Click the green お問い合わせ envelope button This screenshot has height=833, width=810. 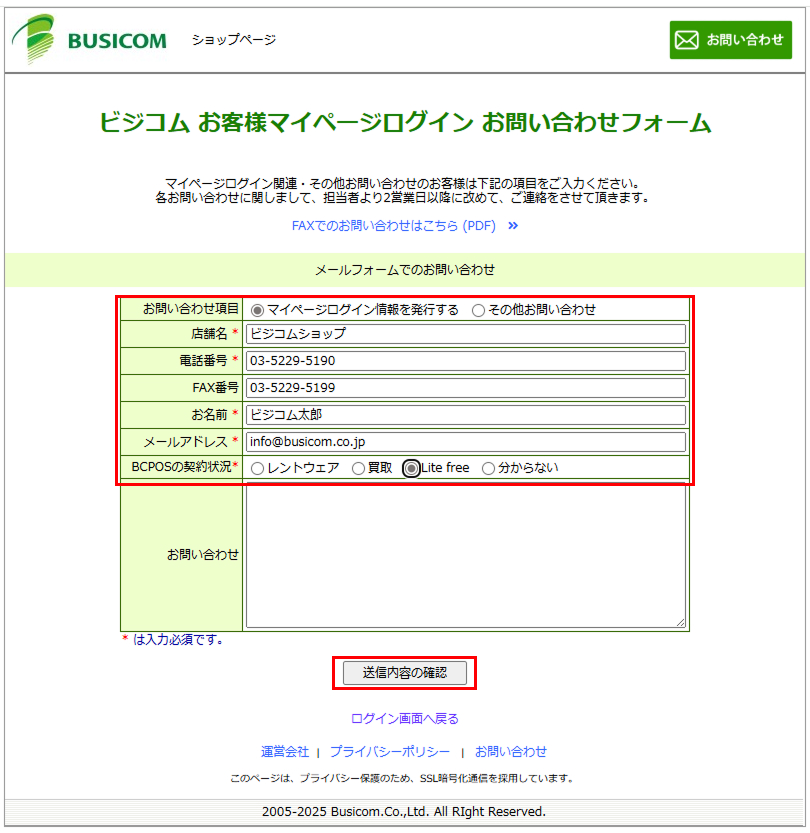[x=730, y=40]
